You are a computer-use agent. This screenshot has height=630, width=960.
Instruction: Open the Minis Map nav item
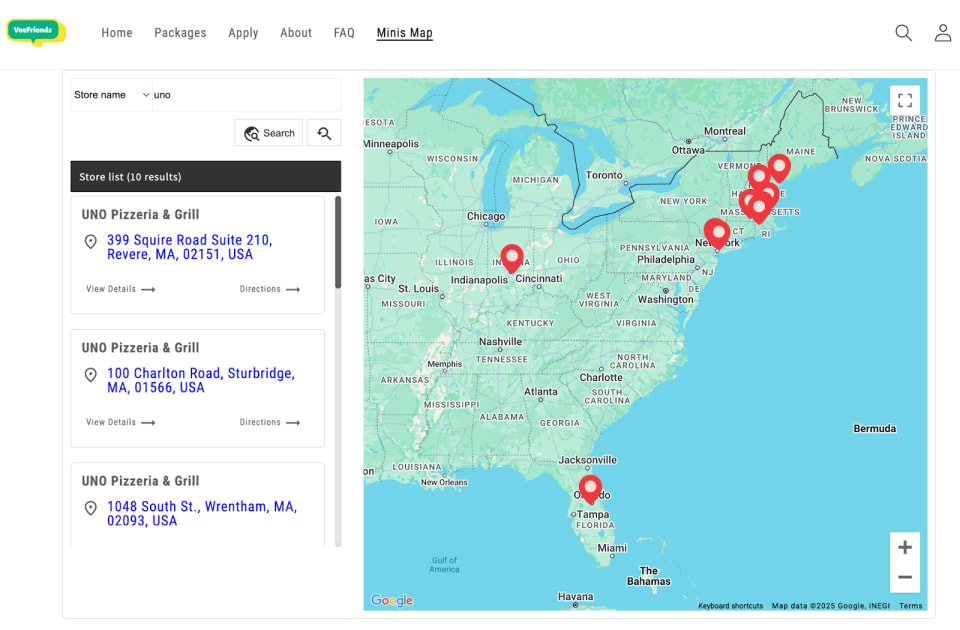click(404, 33)
